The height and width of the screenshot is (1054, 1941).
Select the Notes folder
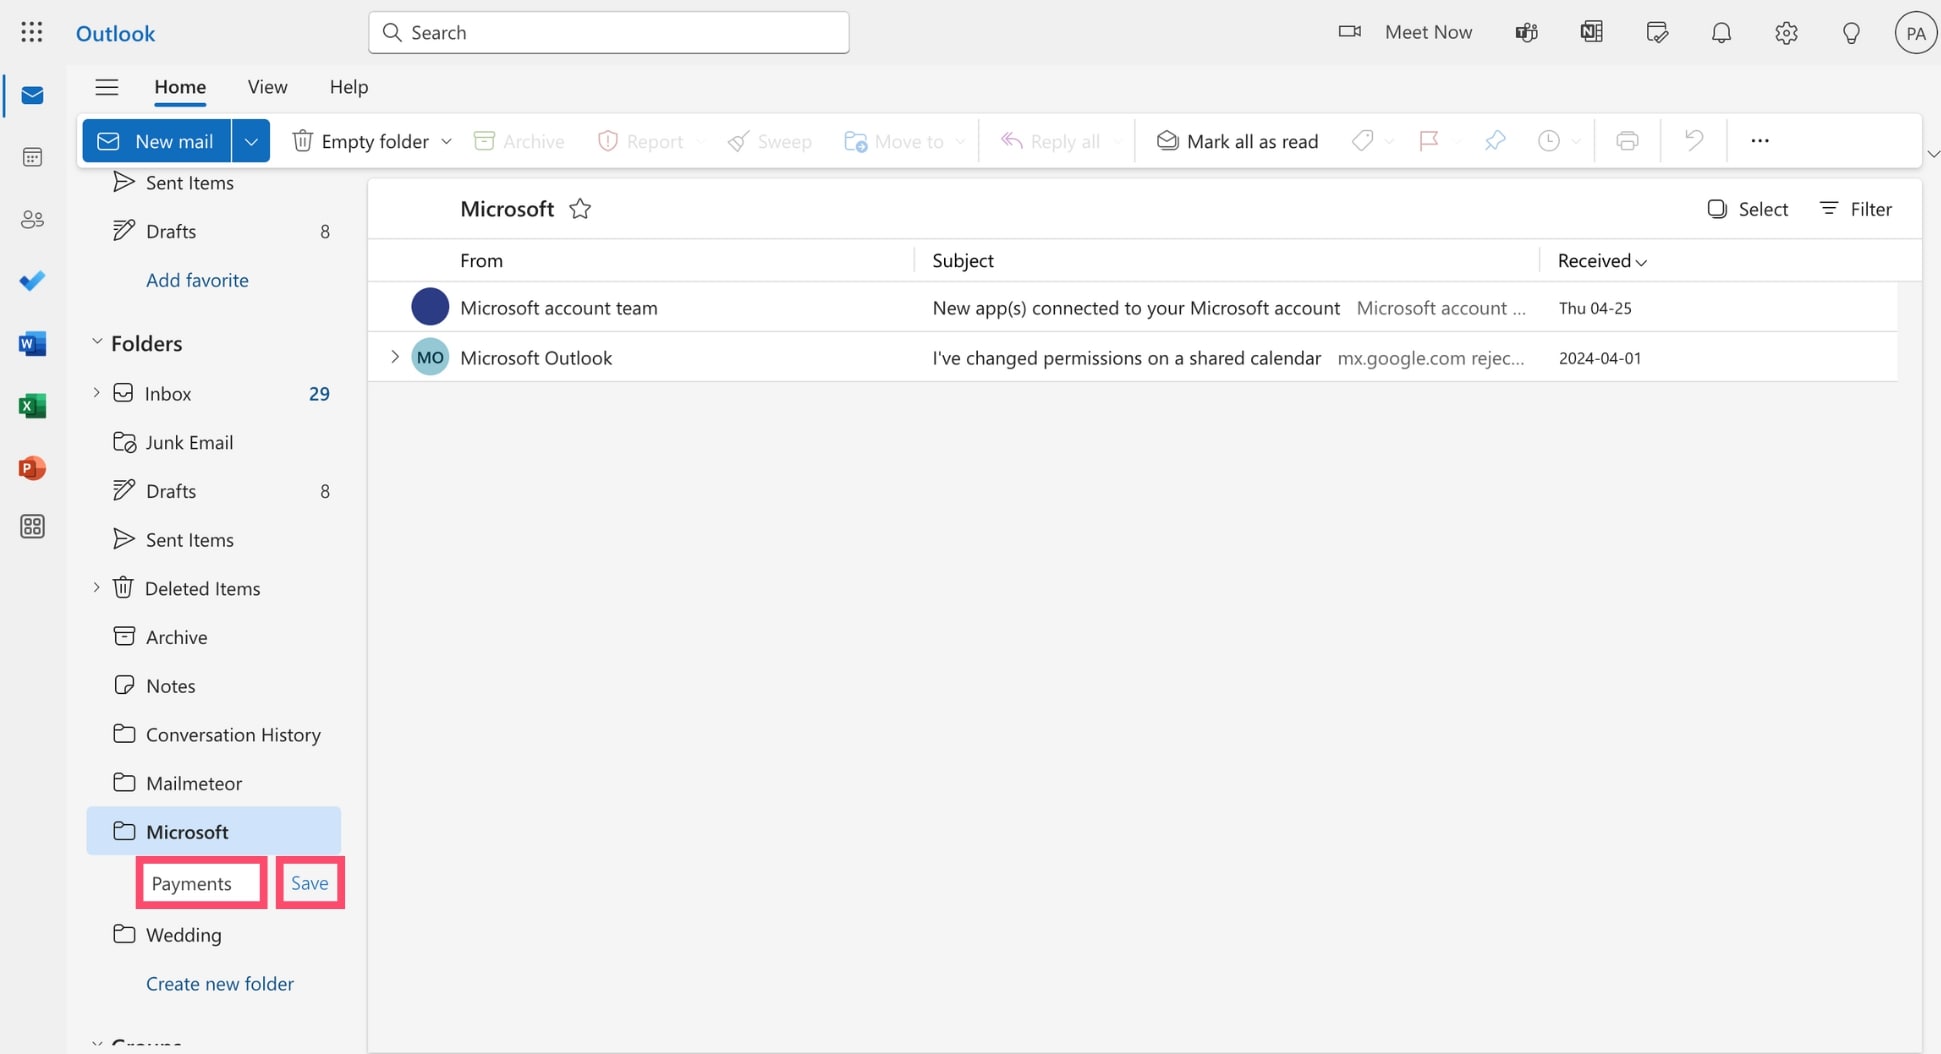click(x=214, y=686)
